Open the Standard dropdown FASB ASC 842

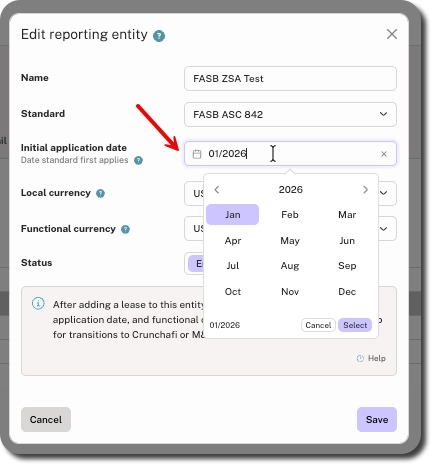tap(290, 114)
